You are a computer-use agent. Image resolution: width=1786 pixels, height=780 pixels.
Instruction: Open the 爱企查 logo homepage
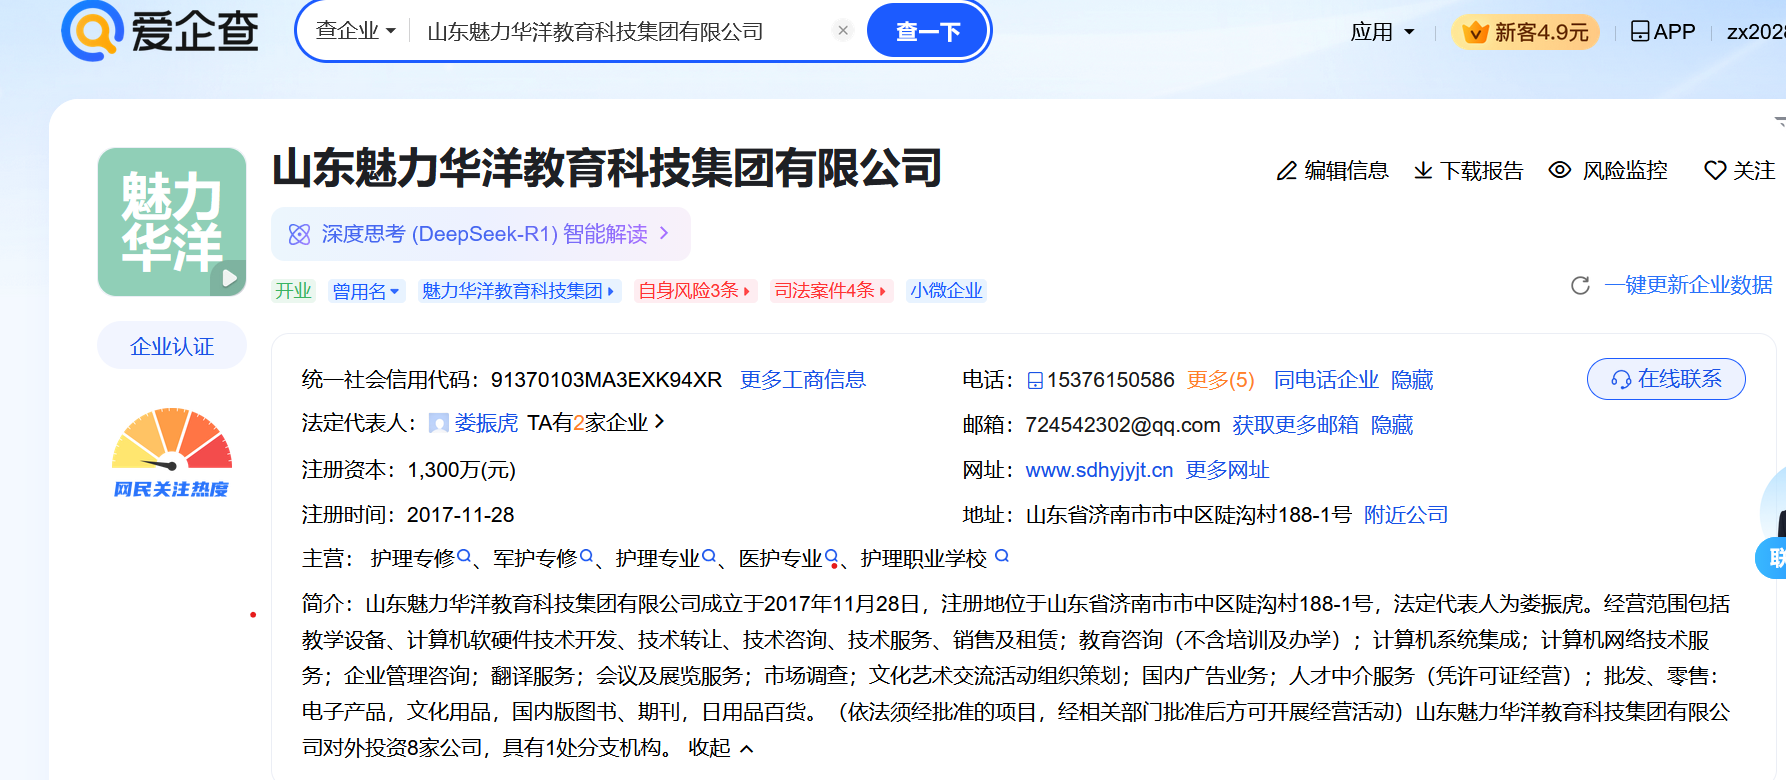(160, 30)
